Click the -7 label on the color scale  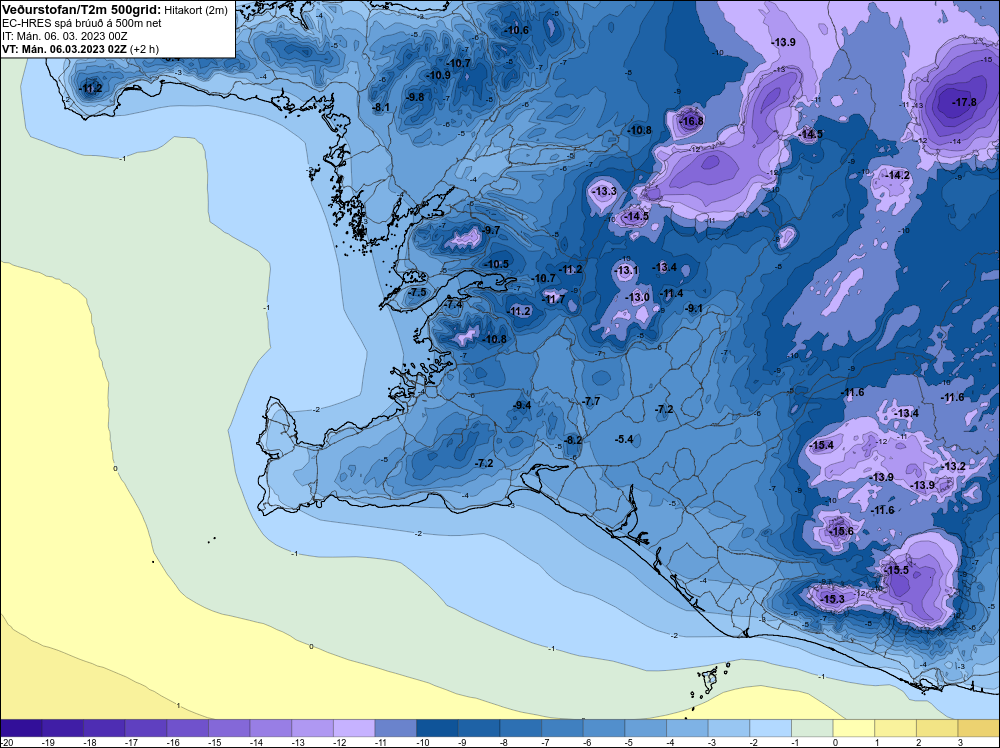[x=545, y=742]
